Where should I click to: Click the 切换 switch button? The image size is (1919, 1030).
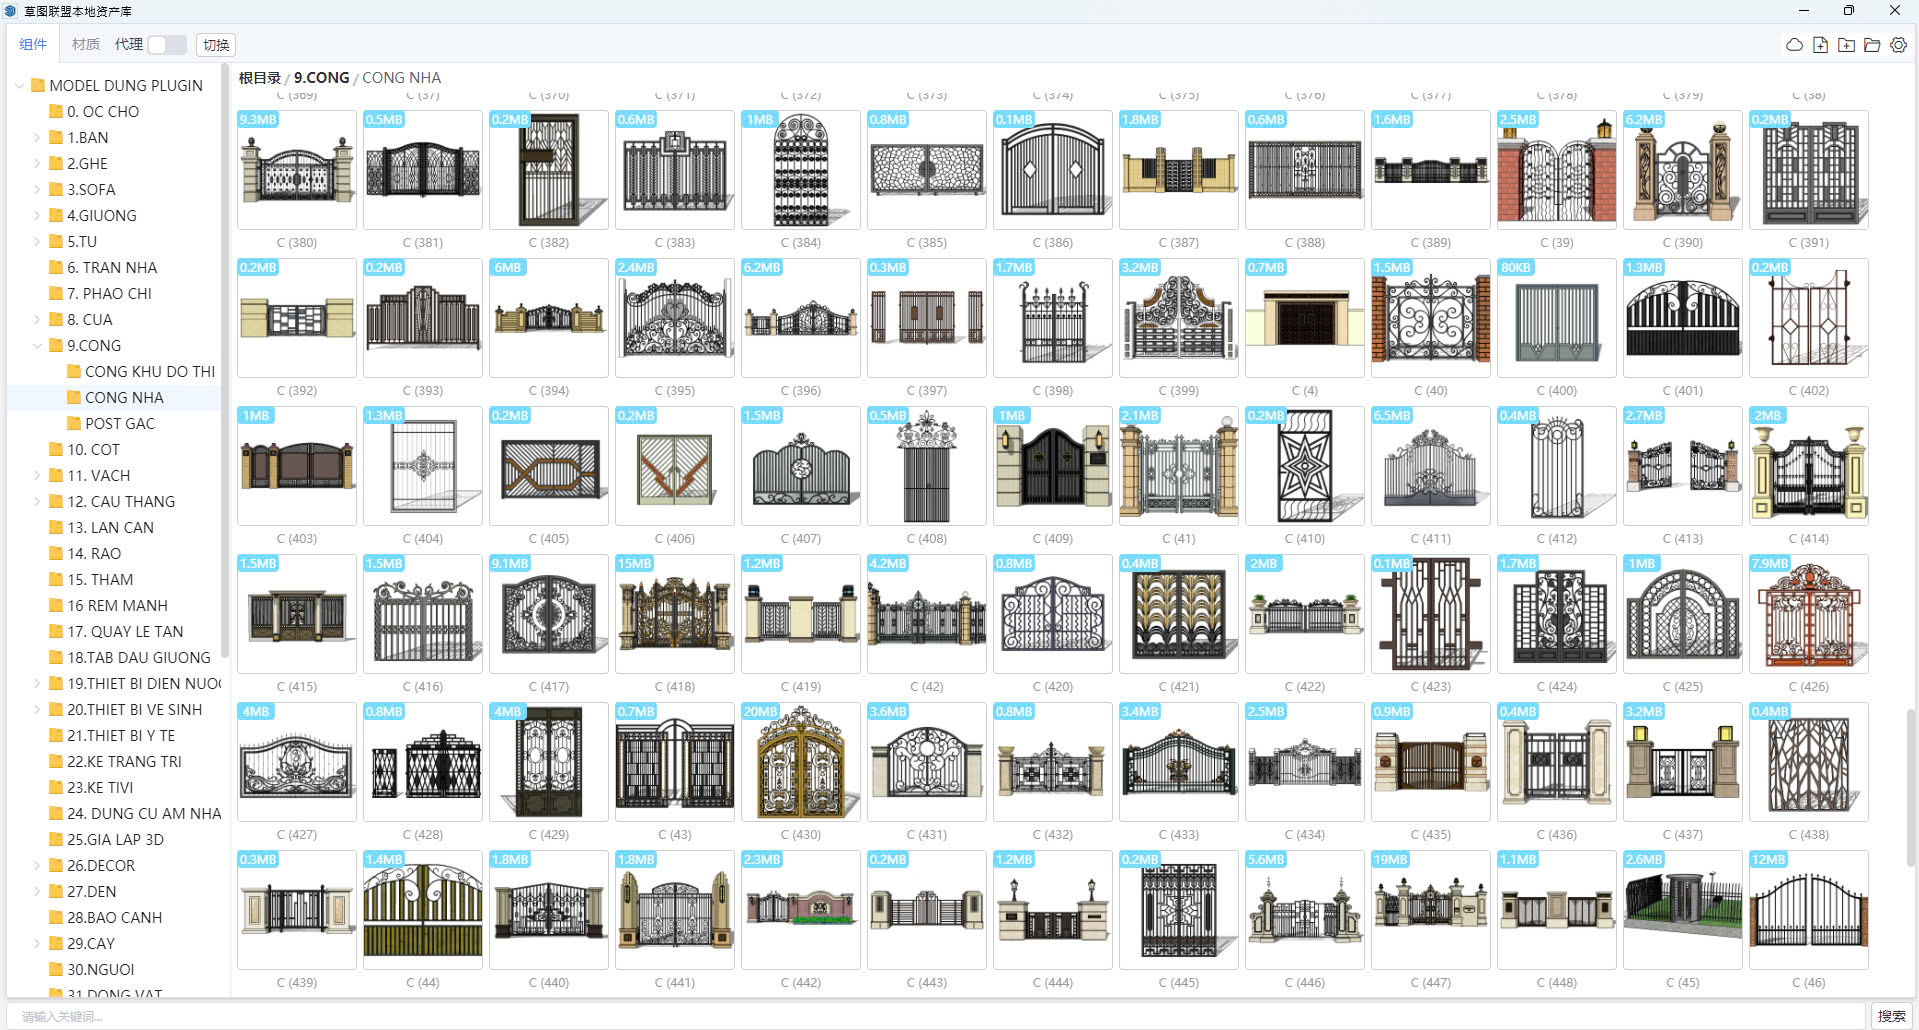(216, 45)
